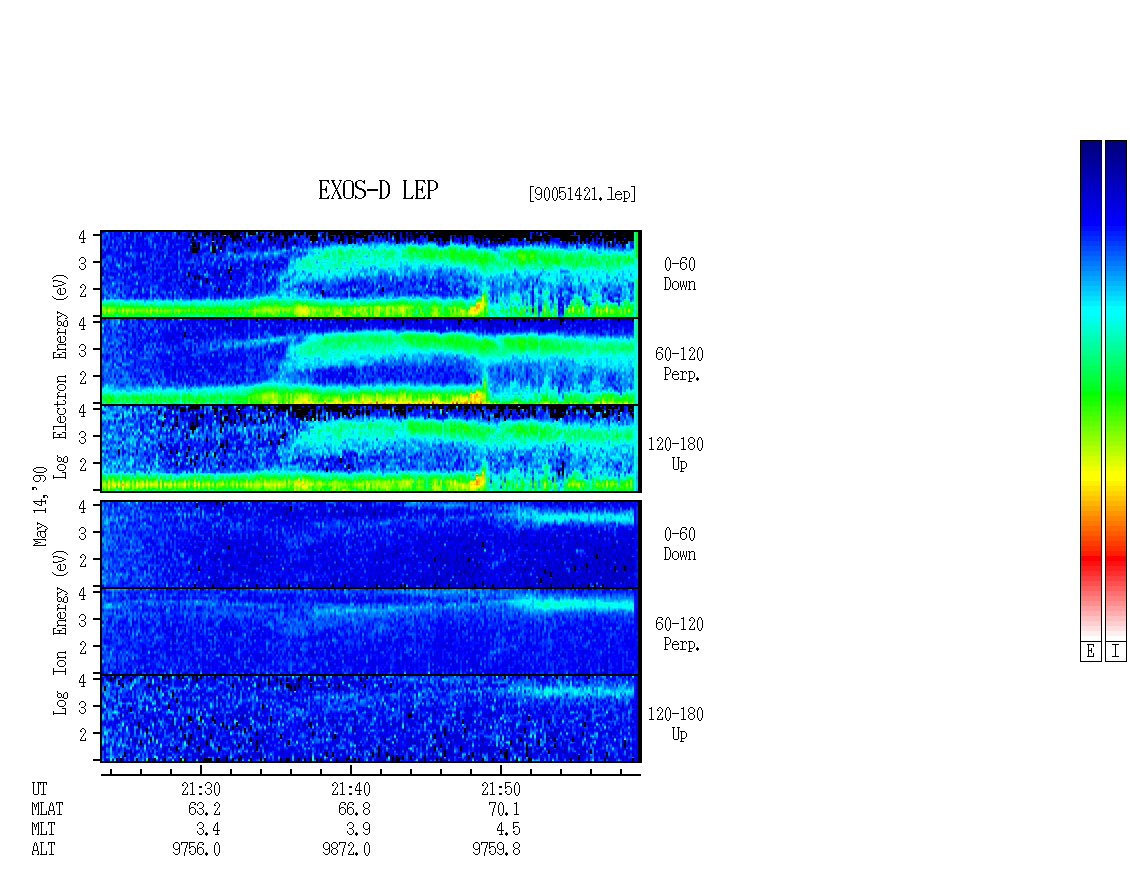This screenshot has height=875, width=1130.
Task: Click the ALT value 9756.0
Action: tap(196, 850)
